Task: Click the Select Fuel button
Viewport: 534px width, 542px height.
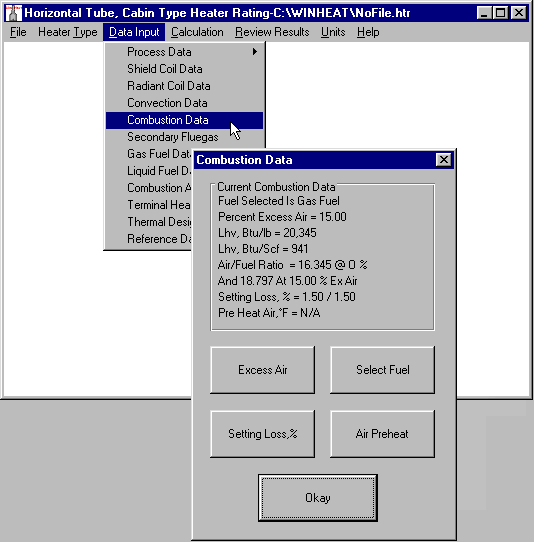Action: [383, 370]
